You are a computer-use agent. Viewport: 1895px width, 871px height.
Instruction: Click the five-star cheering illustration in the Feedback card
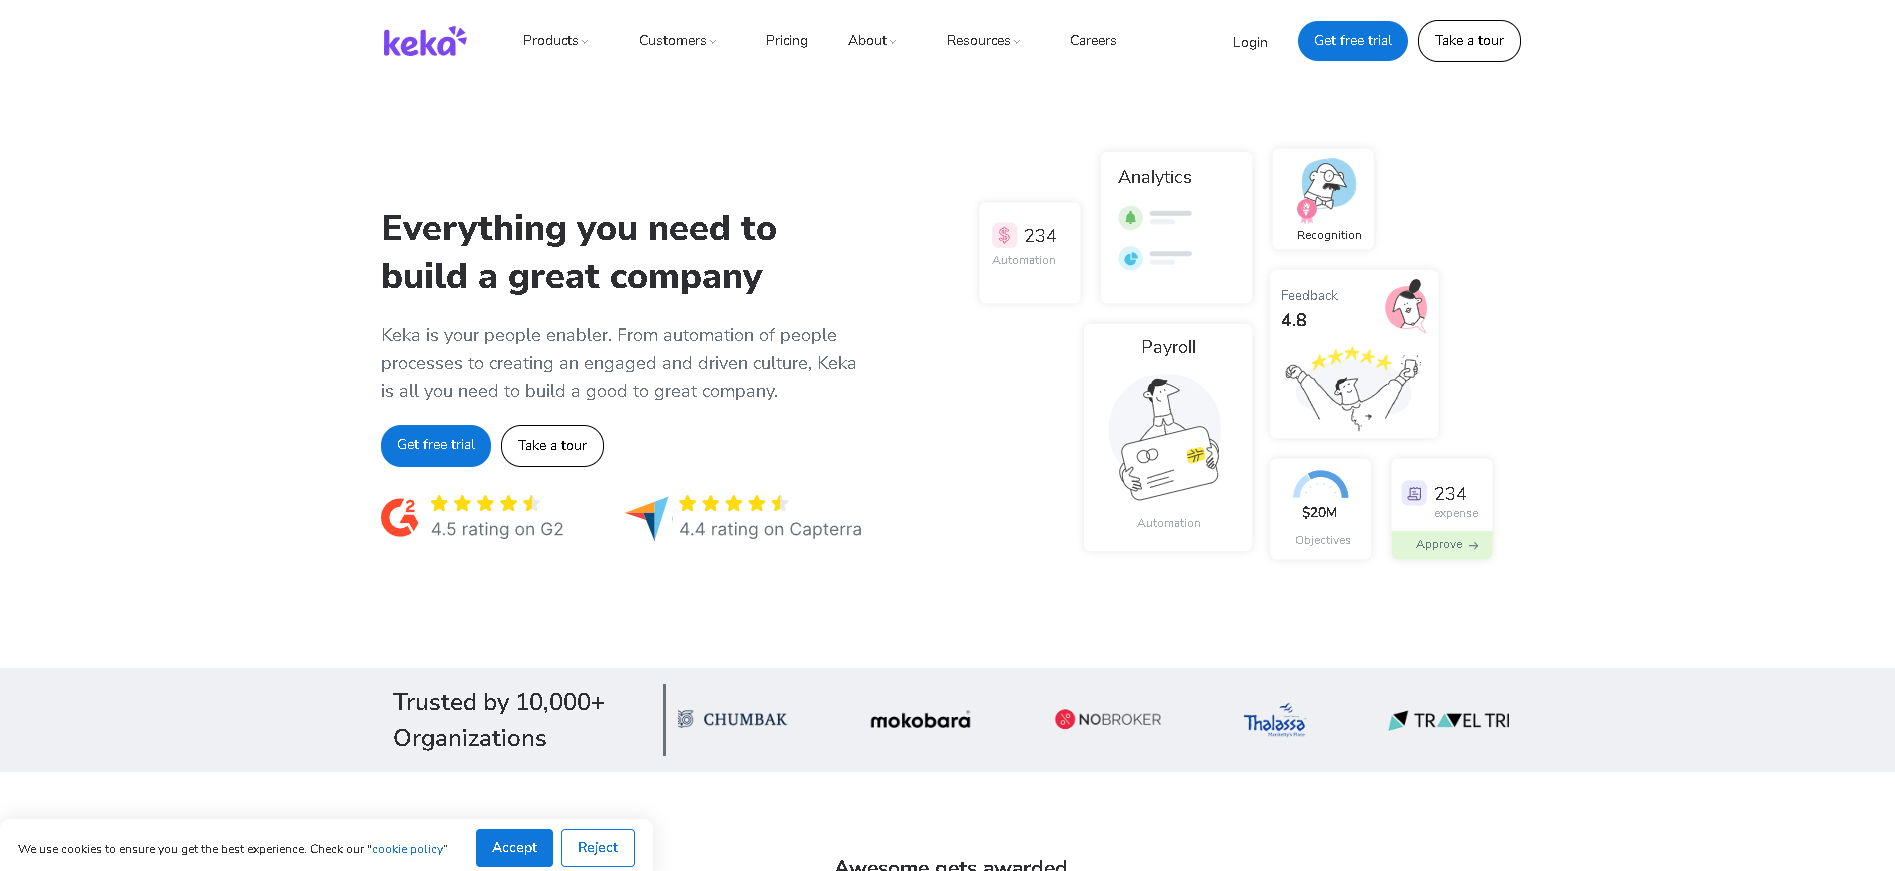(1353, 387)
